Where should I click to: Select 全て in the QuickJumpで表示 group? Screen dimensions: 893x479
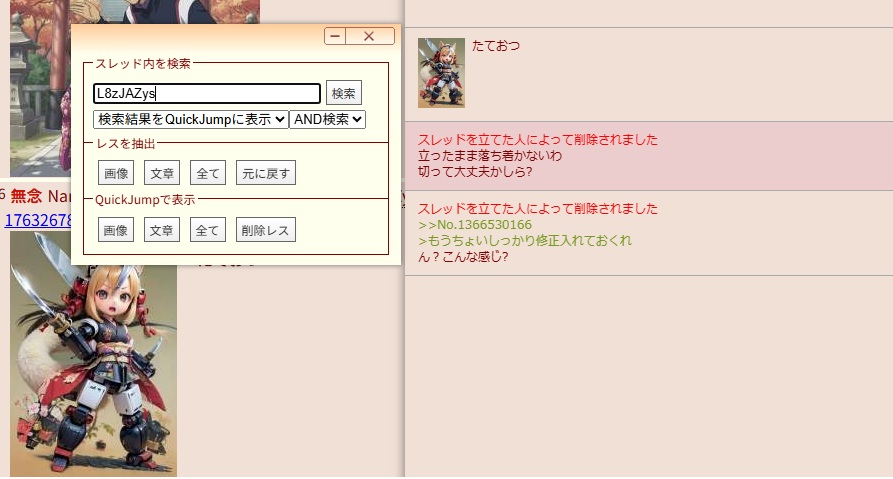pos(208,230)
